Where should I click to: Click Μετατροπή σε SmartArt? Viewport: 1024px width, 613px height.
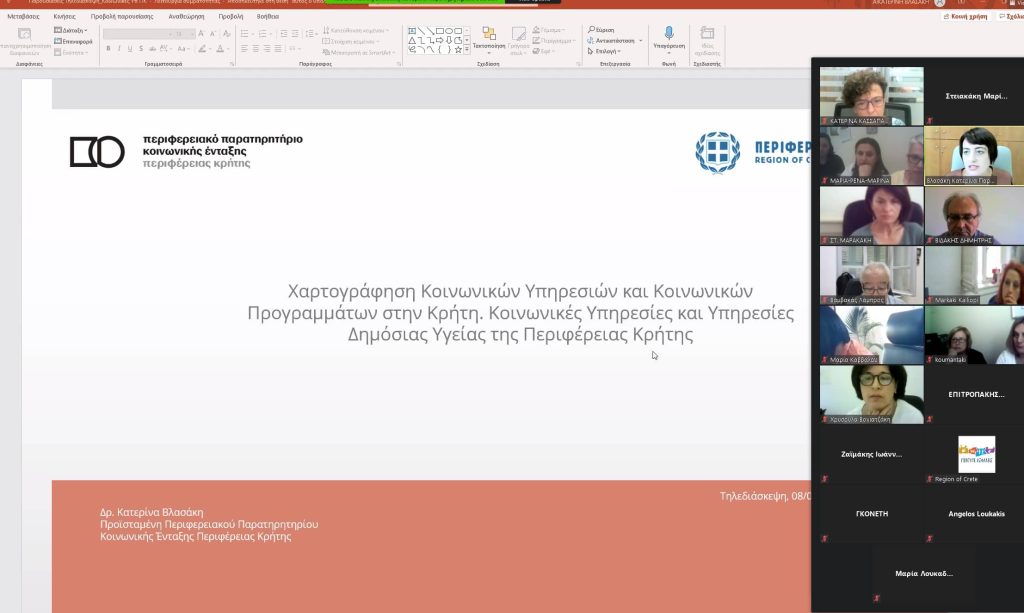(x=359, y=52)
